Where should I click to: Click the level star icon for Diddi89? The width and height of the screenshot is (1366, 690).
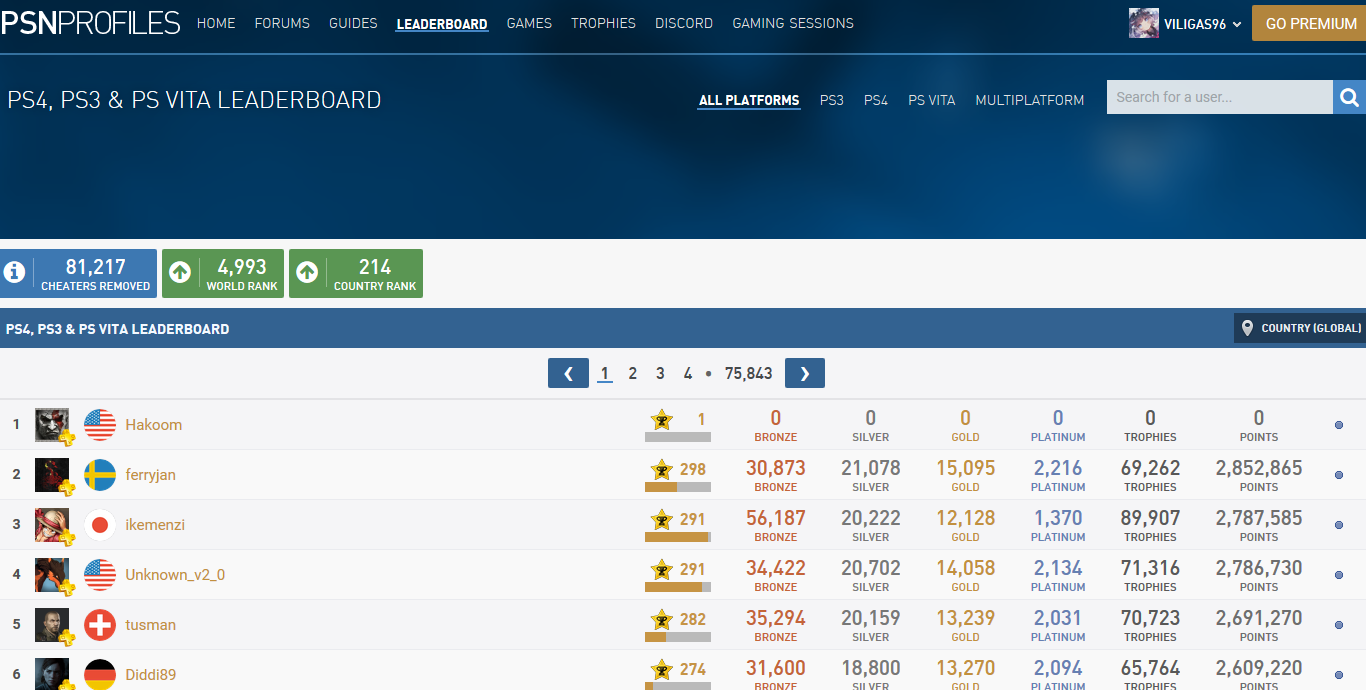[x=661, y=669]
